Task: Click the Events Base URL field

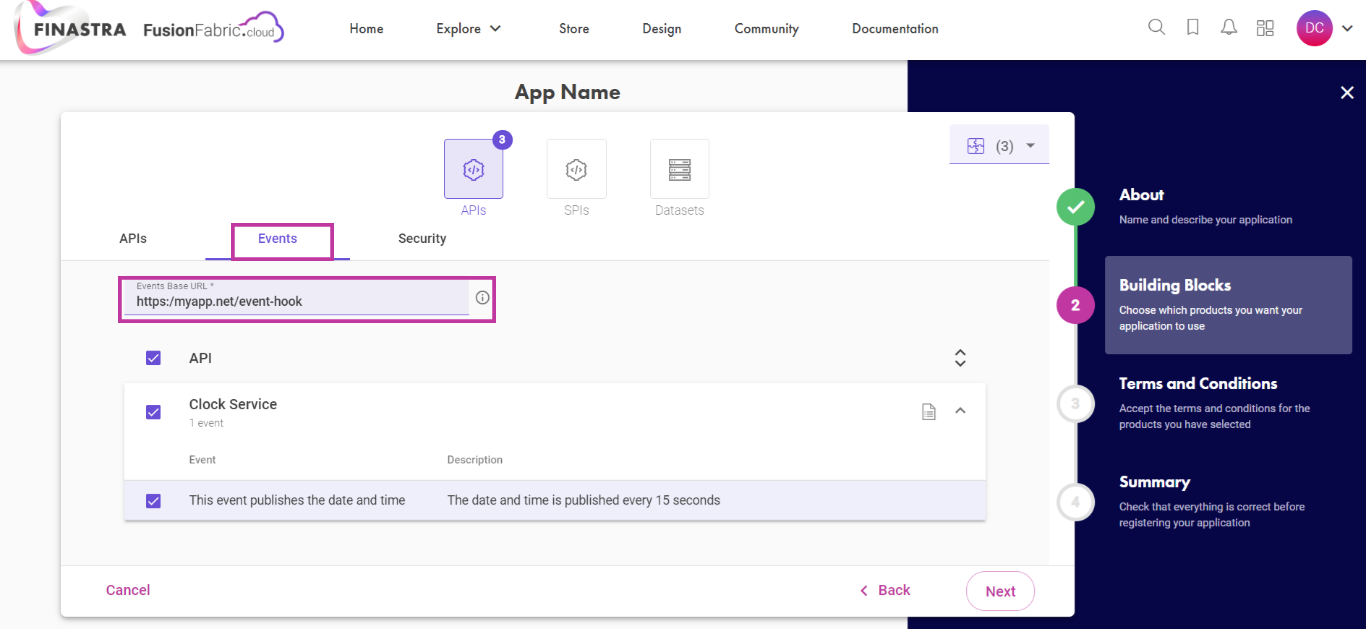Action: coord(296,297)
